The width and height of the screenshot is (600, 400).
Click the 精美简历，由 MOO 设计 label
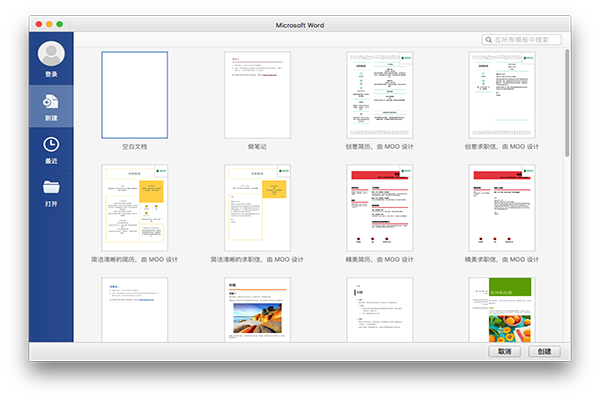pyautogui.click(x=380, y=260)
